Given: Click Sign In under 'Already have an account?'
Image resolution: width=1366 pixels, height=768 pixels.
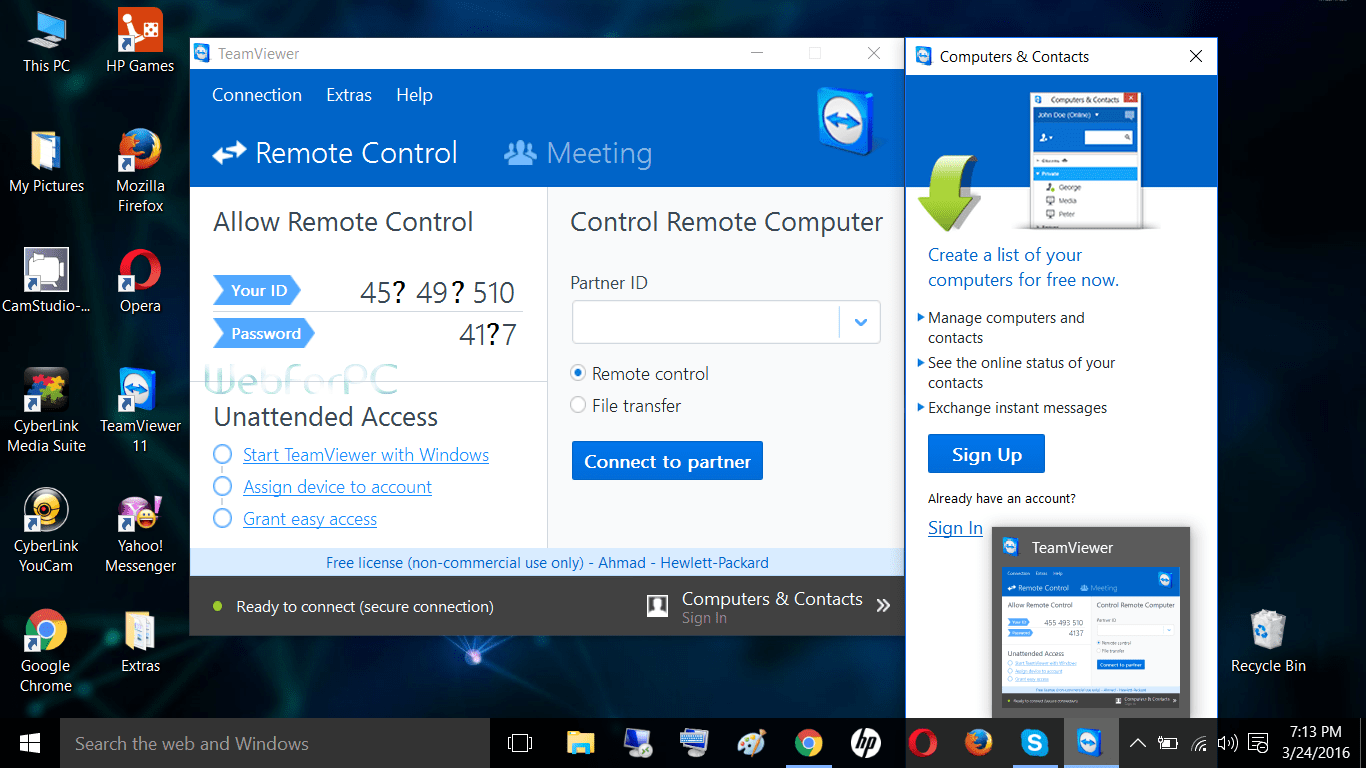Looking at the screenshot, I should (955, 528).
